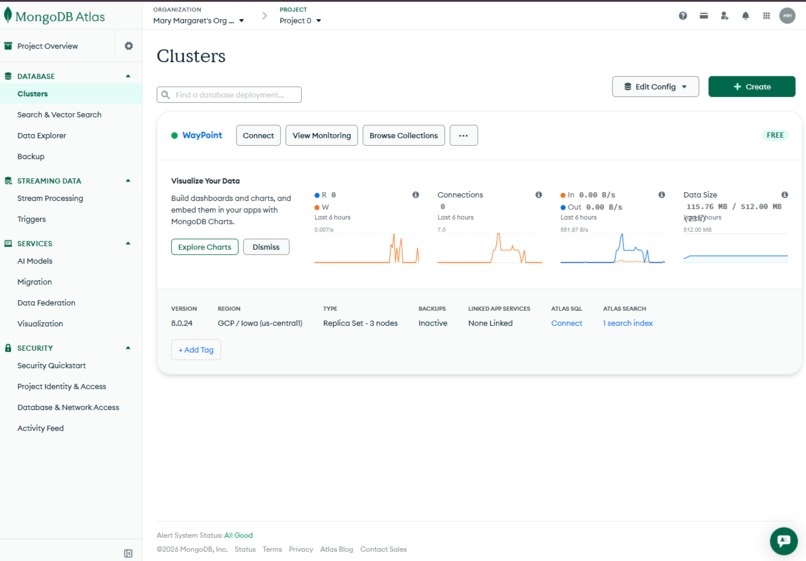This screenshot has height=561, width=806.
Task: Open Search & Vector Search
Action: (59, 115)
